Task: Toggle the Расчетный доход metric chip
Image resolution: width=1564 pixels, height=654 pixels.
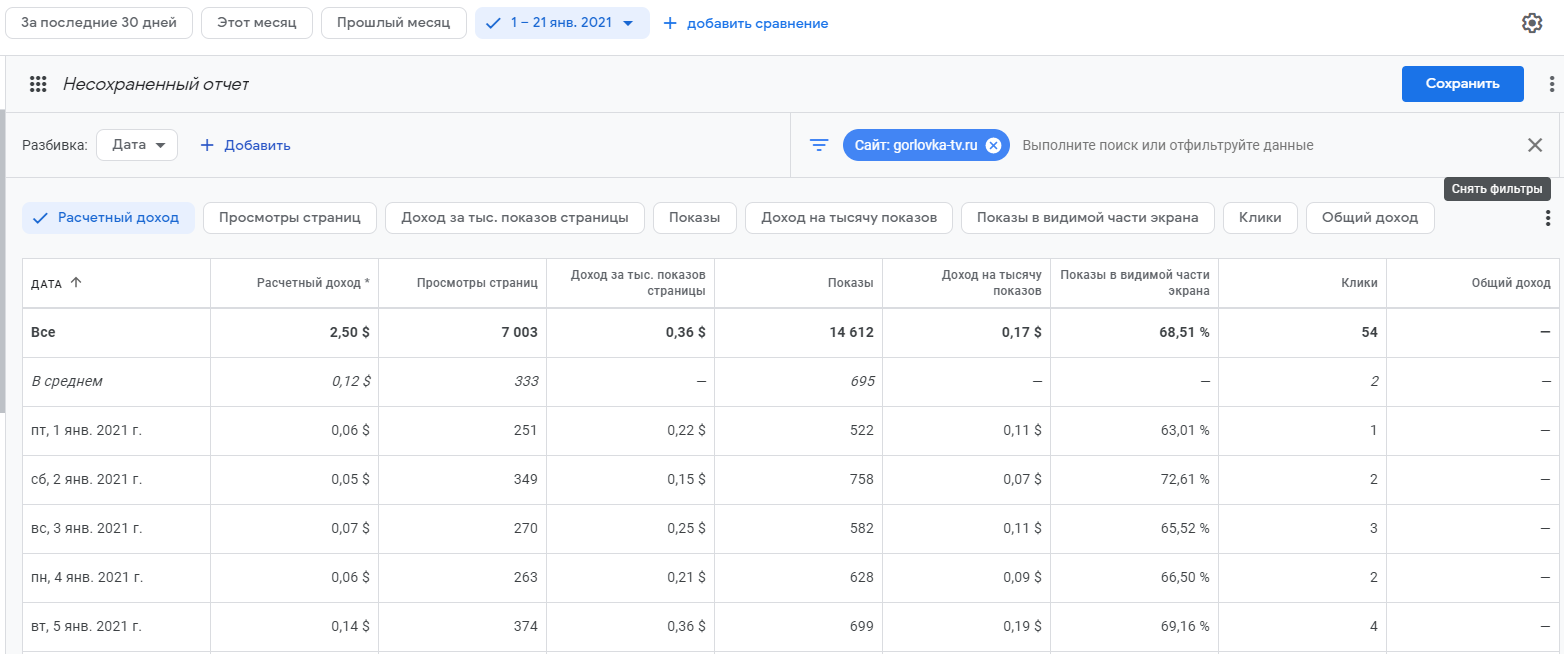Action: point(108,218)
